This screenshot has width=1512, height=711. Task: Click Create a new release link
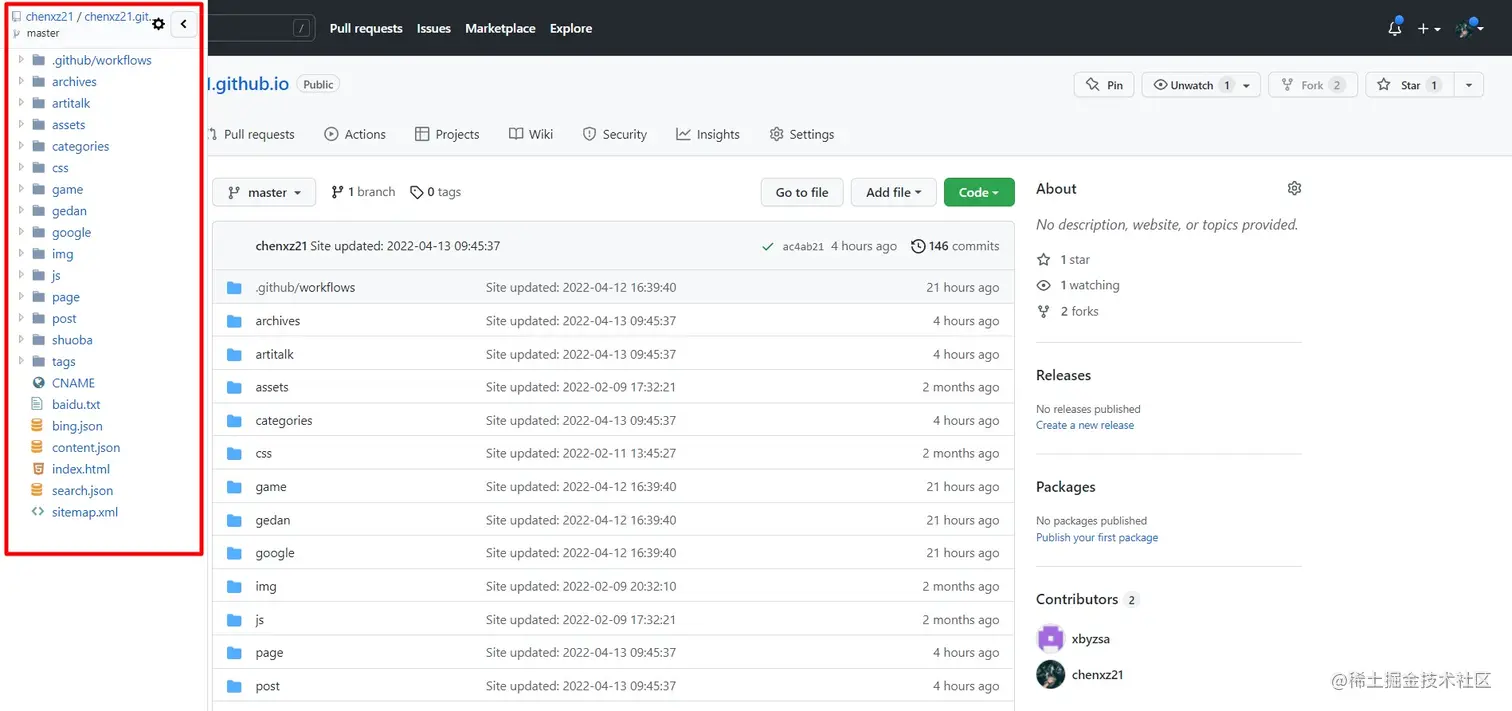pos(1085,425)
